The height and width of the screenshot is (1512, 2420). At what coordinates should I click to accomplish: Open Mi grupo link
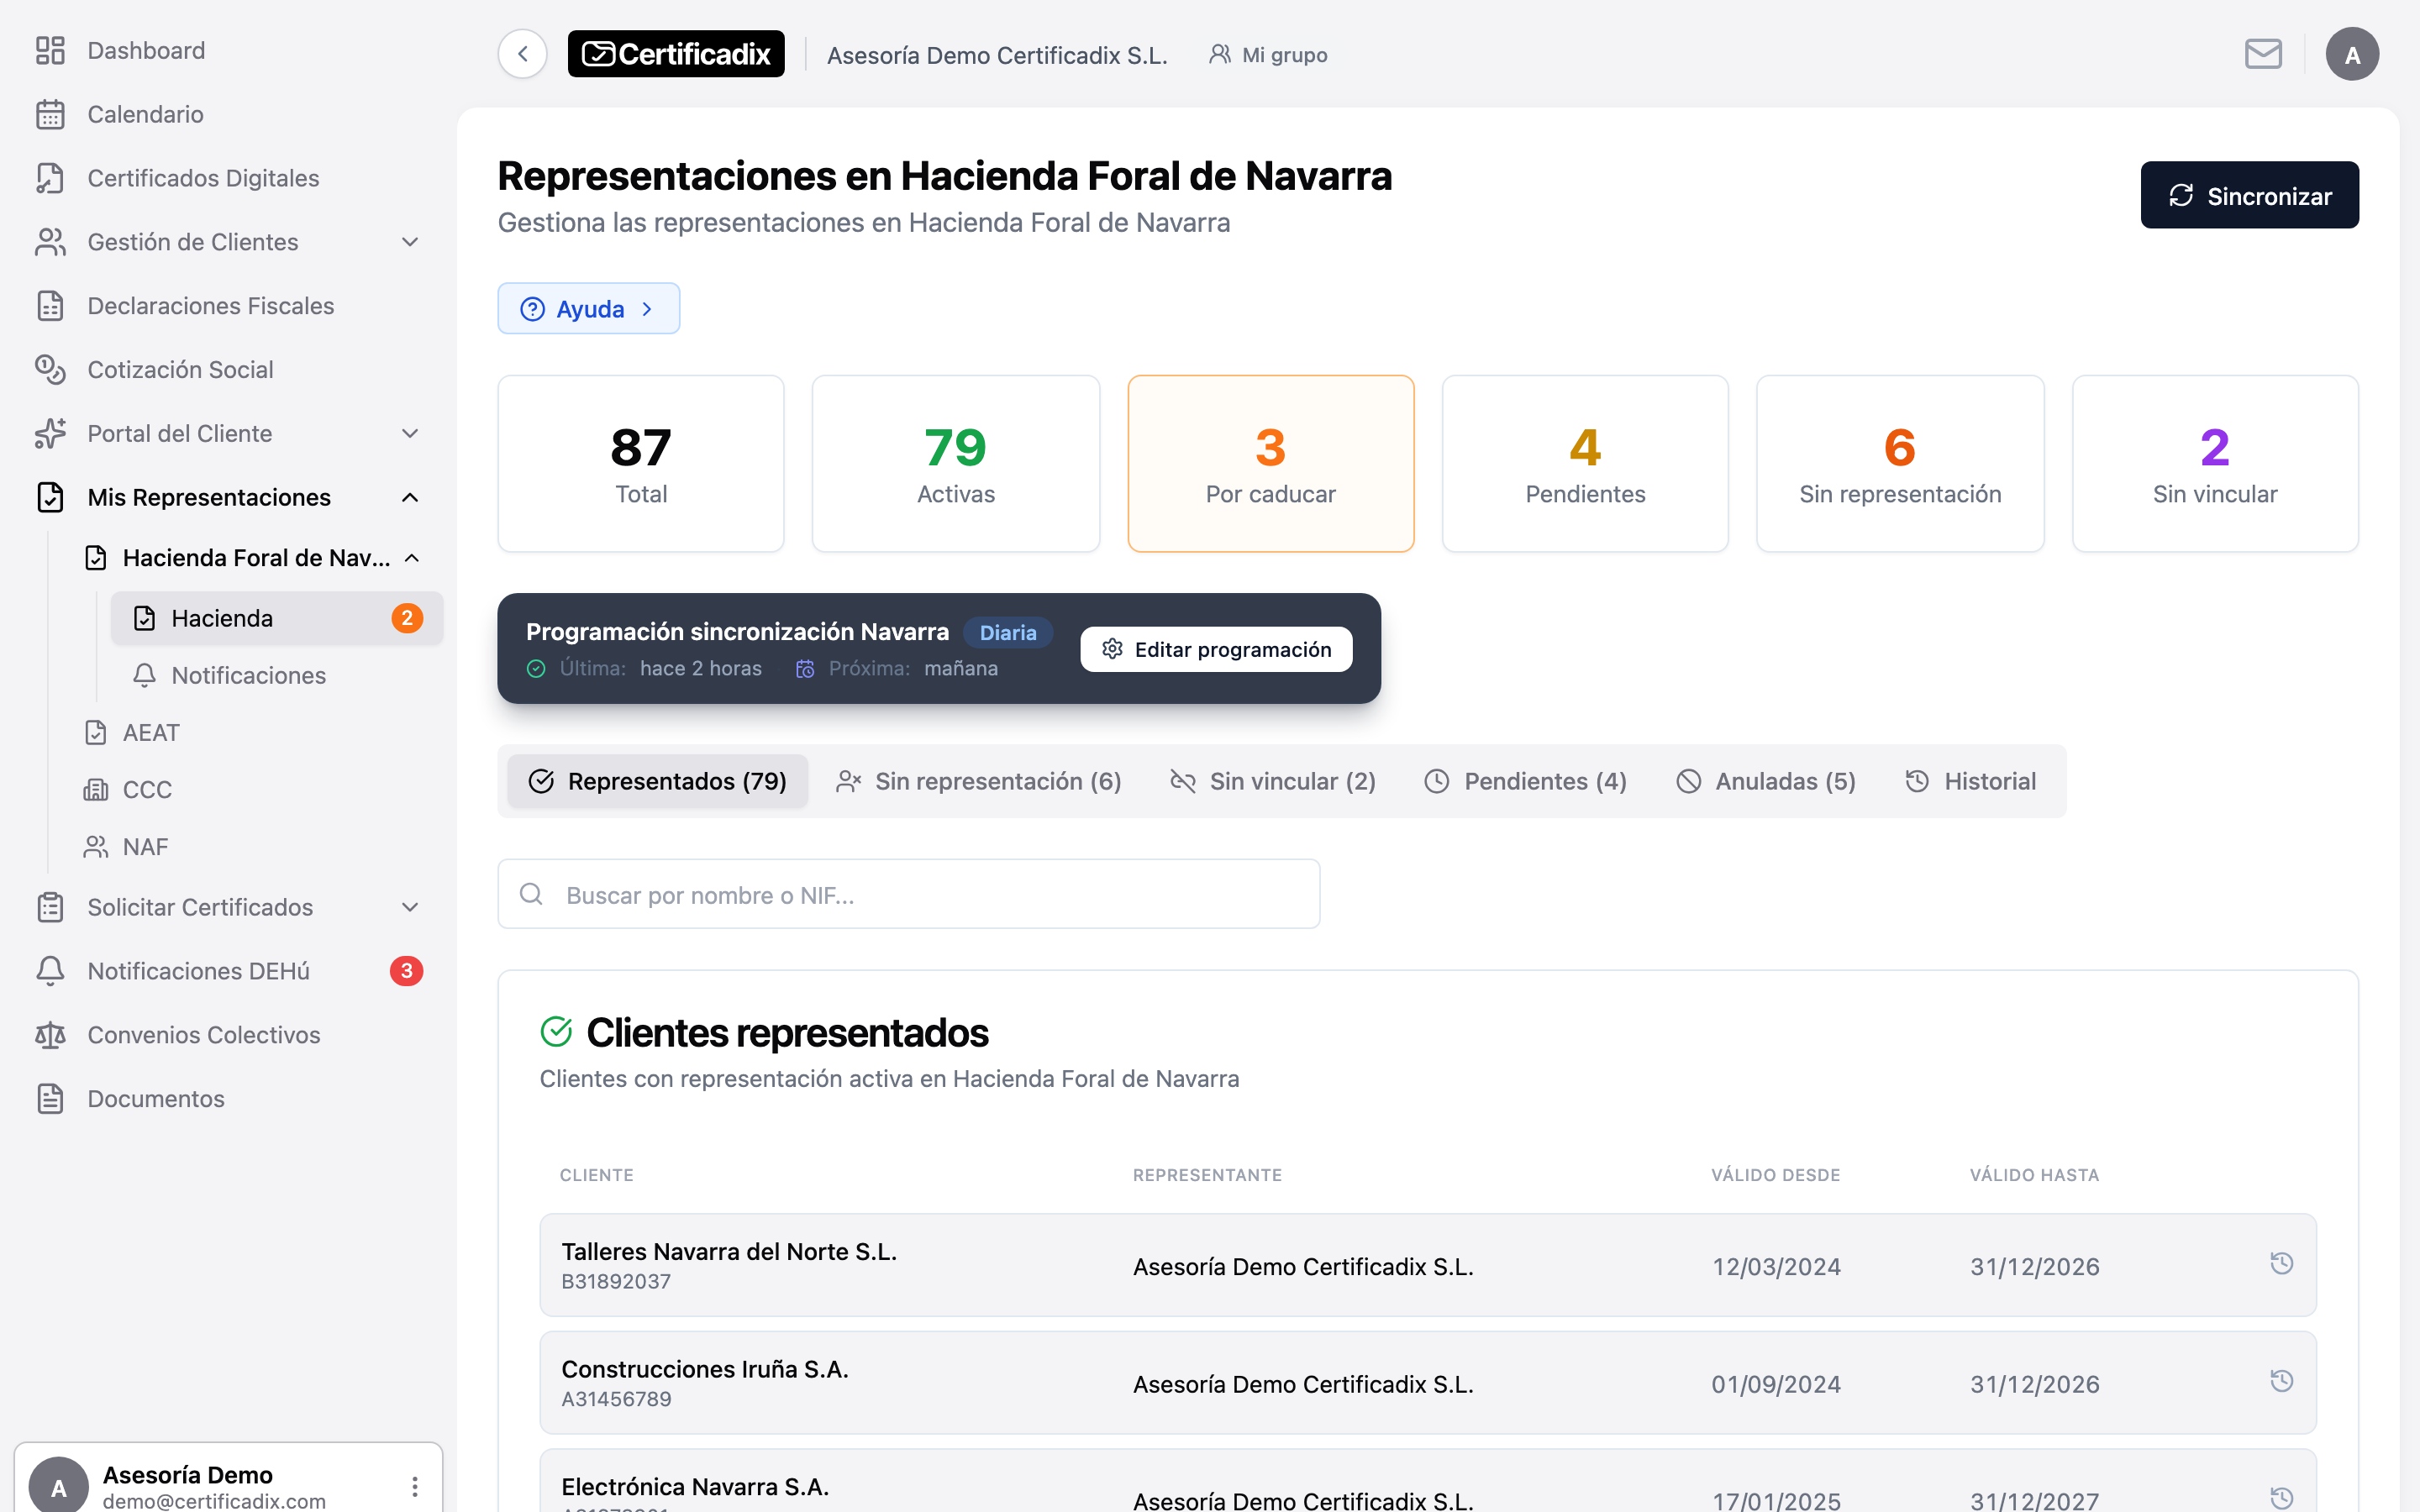tap(1268, 55)
